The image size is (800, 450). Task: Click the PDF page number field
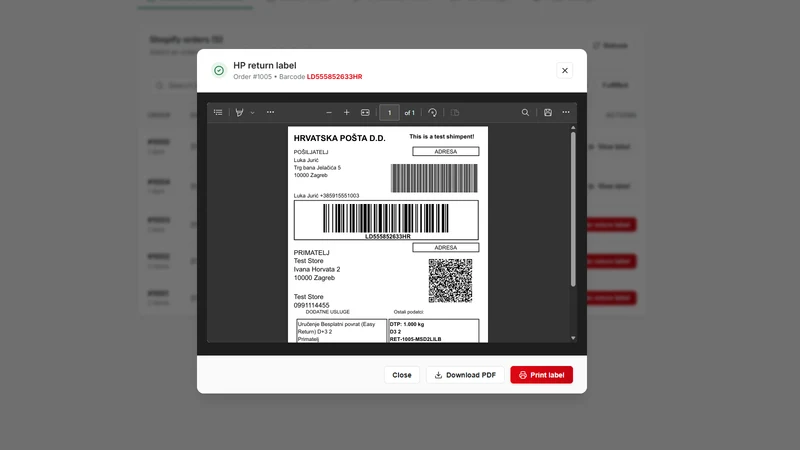389,113
